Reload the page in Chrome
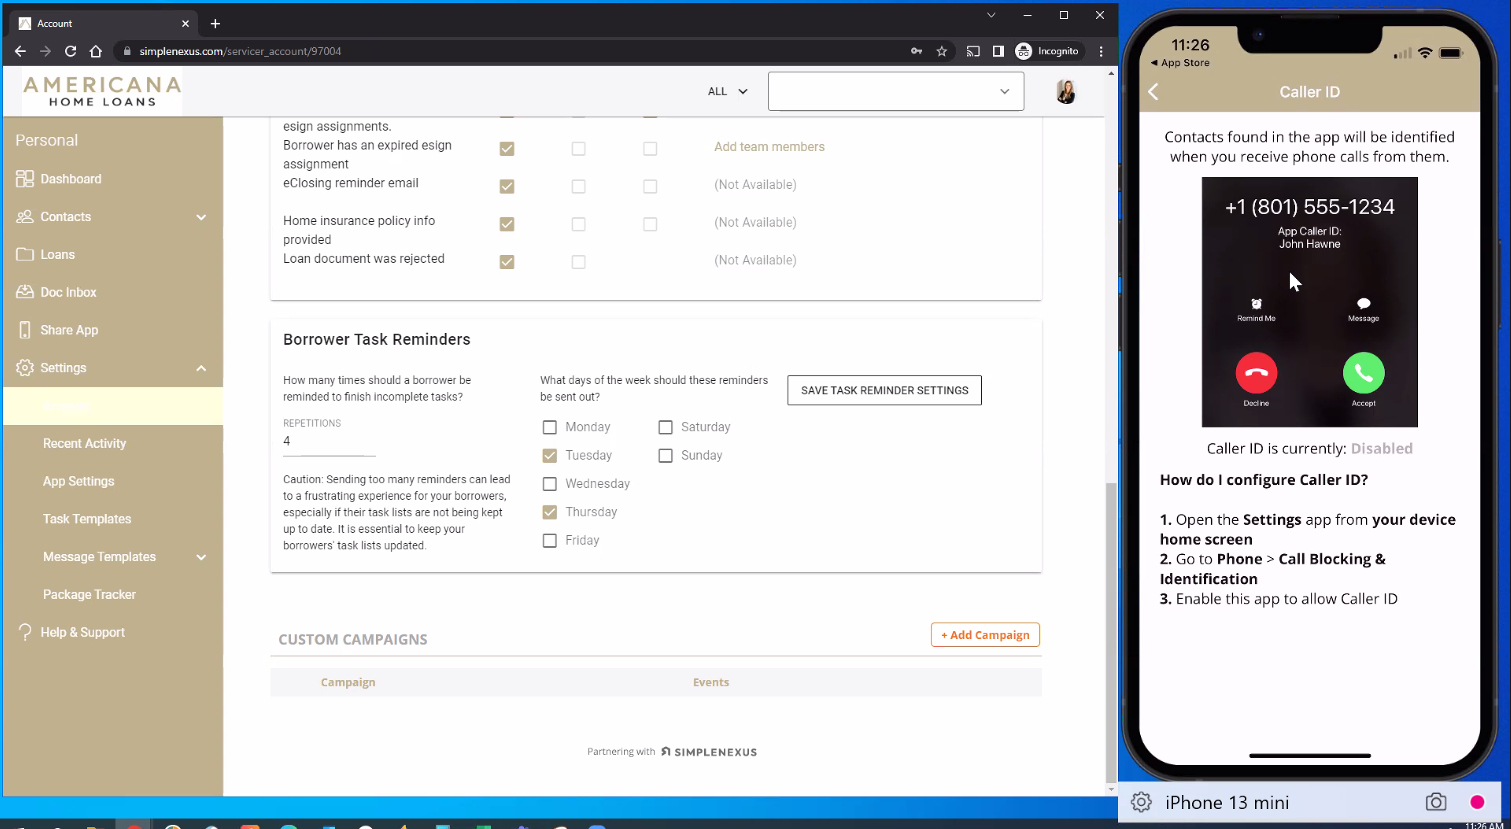 click(x=70, y=51)
